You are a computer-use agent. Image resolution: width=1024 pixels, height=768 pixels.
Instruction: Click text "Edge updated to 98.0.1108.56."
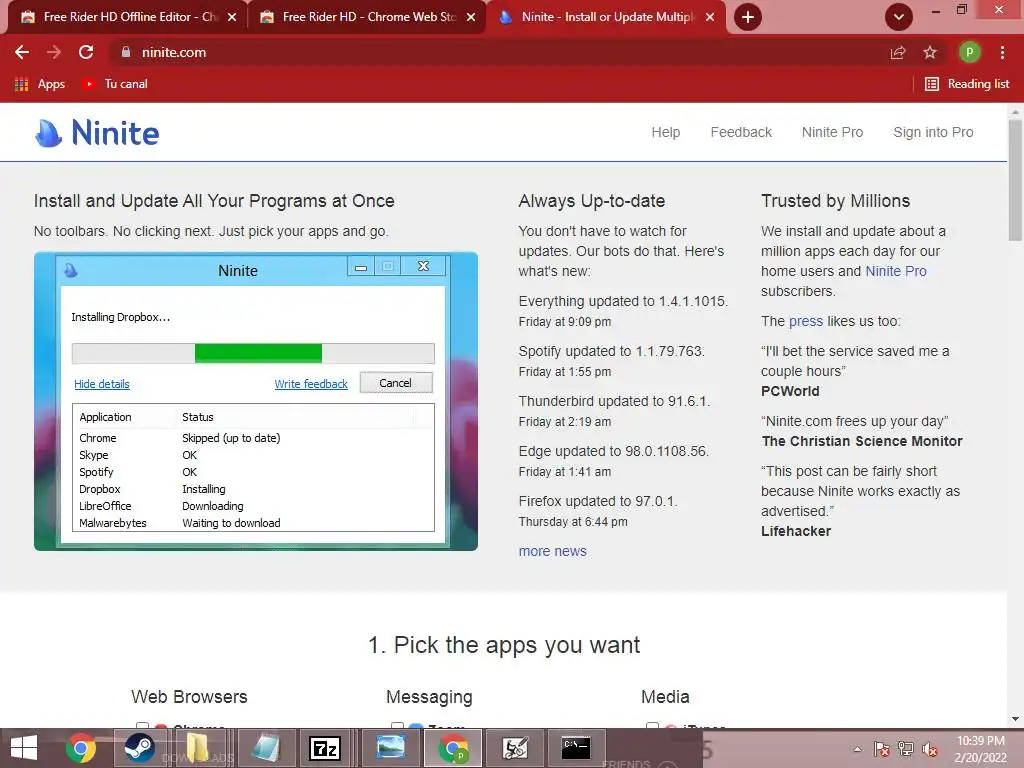(x=613, y=451)
